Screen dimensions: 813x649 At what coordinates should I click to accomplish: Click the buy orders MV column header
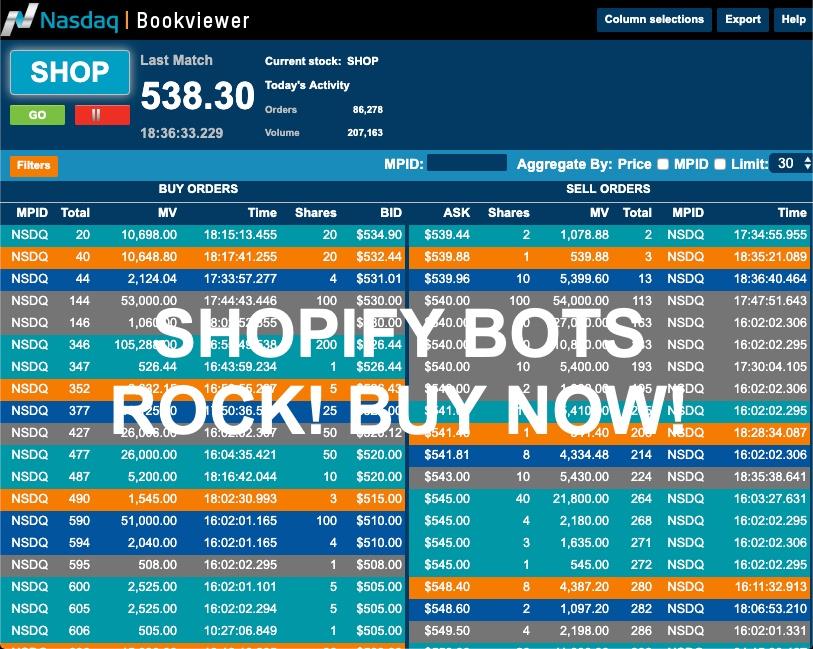167,212
